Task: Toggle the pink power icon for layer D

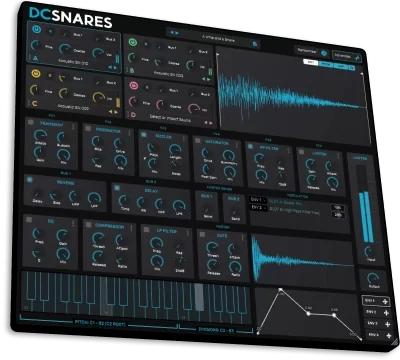Action: tap(134, 85)
